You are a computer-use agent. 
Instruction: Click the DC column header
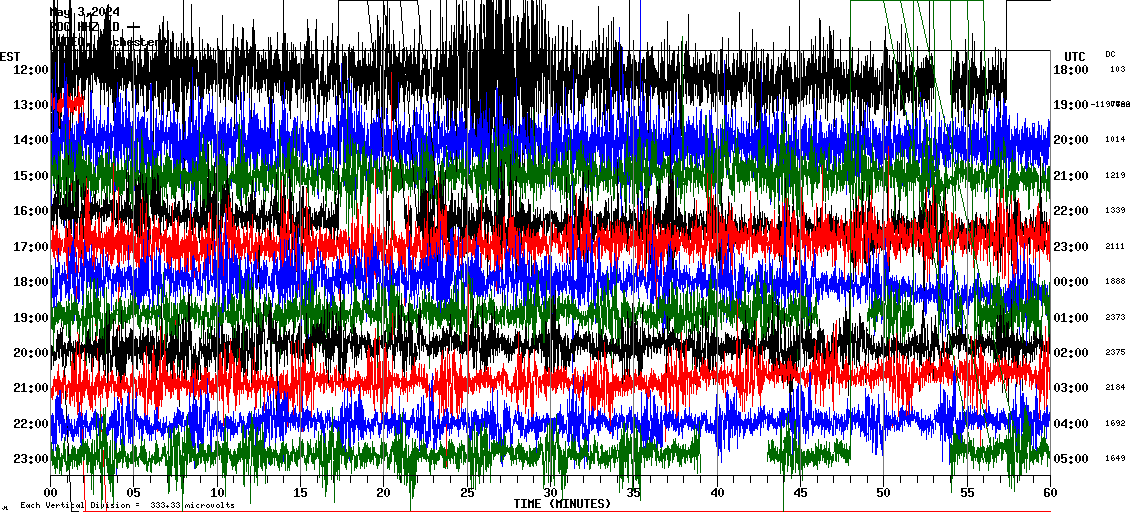point(1110,54)
